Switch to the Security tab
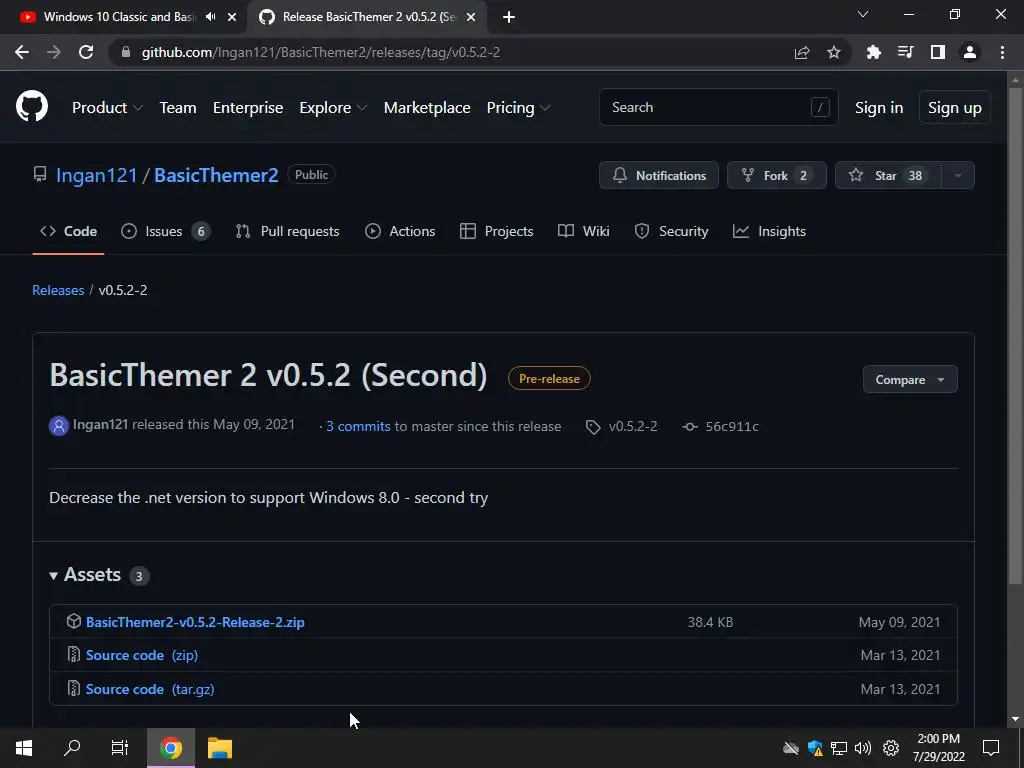This screenshot has width=1024, height=768. click(671, 231)
